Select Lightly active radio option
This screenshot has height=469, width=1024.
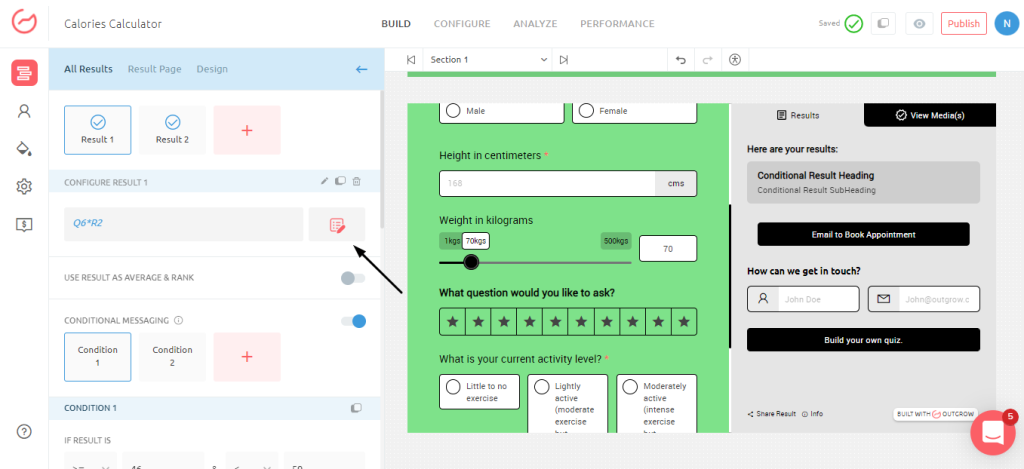coord(568,404)
